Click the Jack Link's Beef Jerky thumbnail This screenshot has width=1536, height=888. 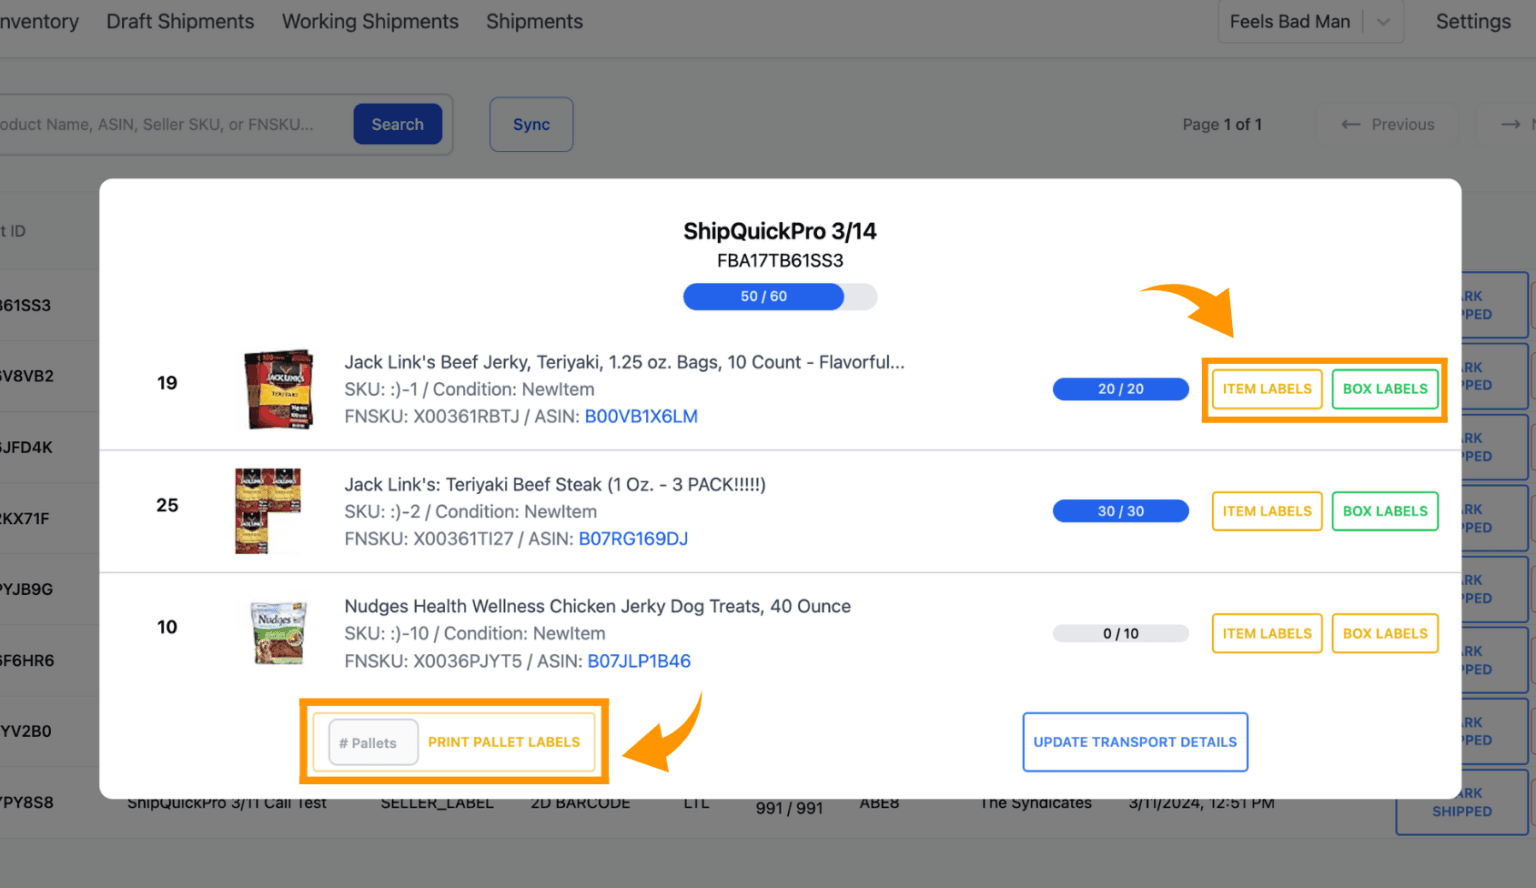click(x=279, y=389)
